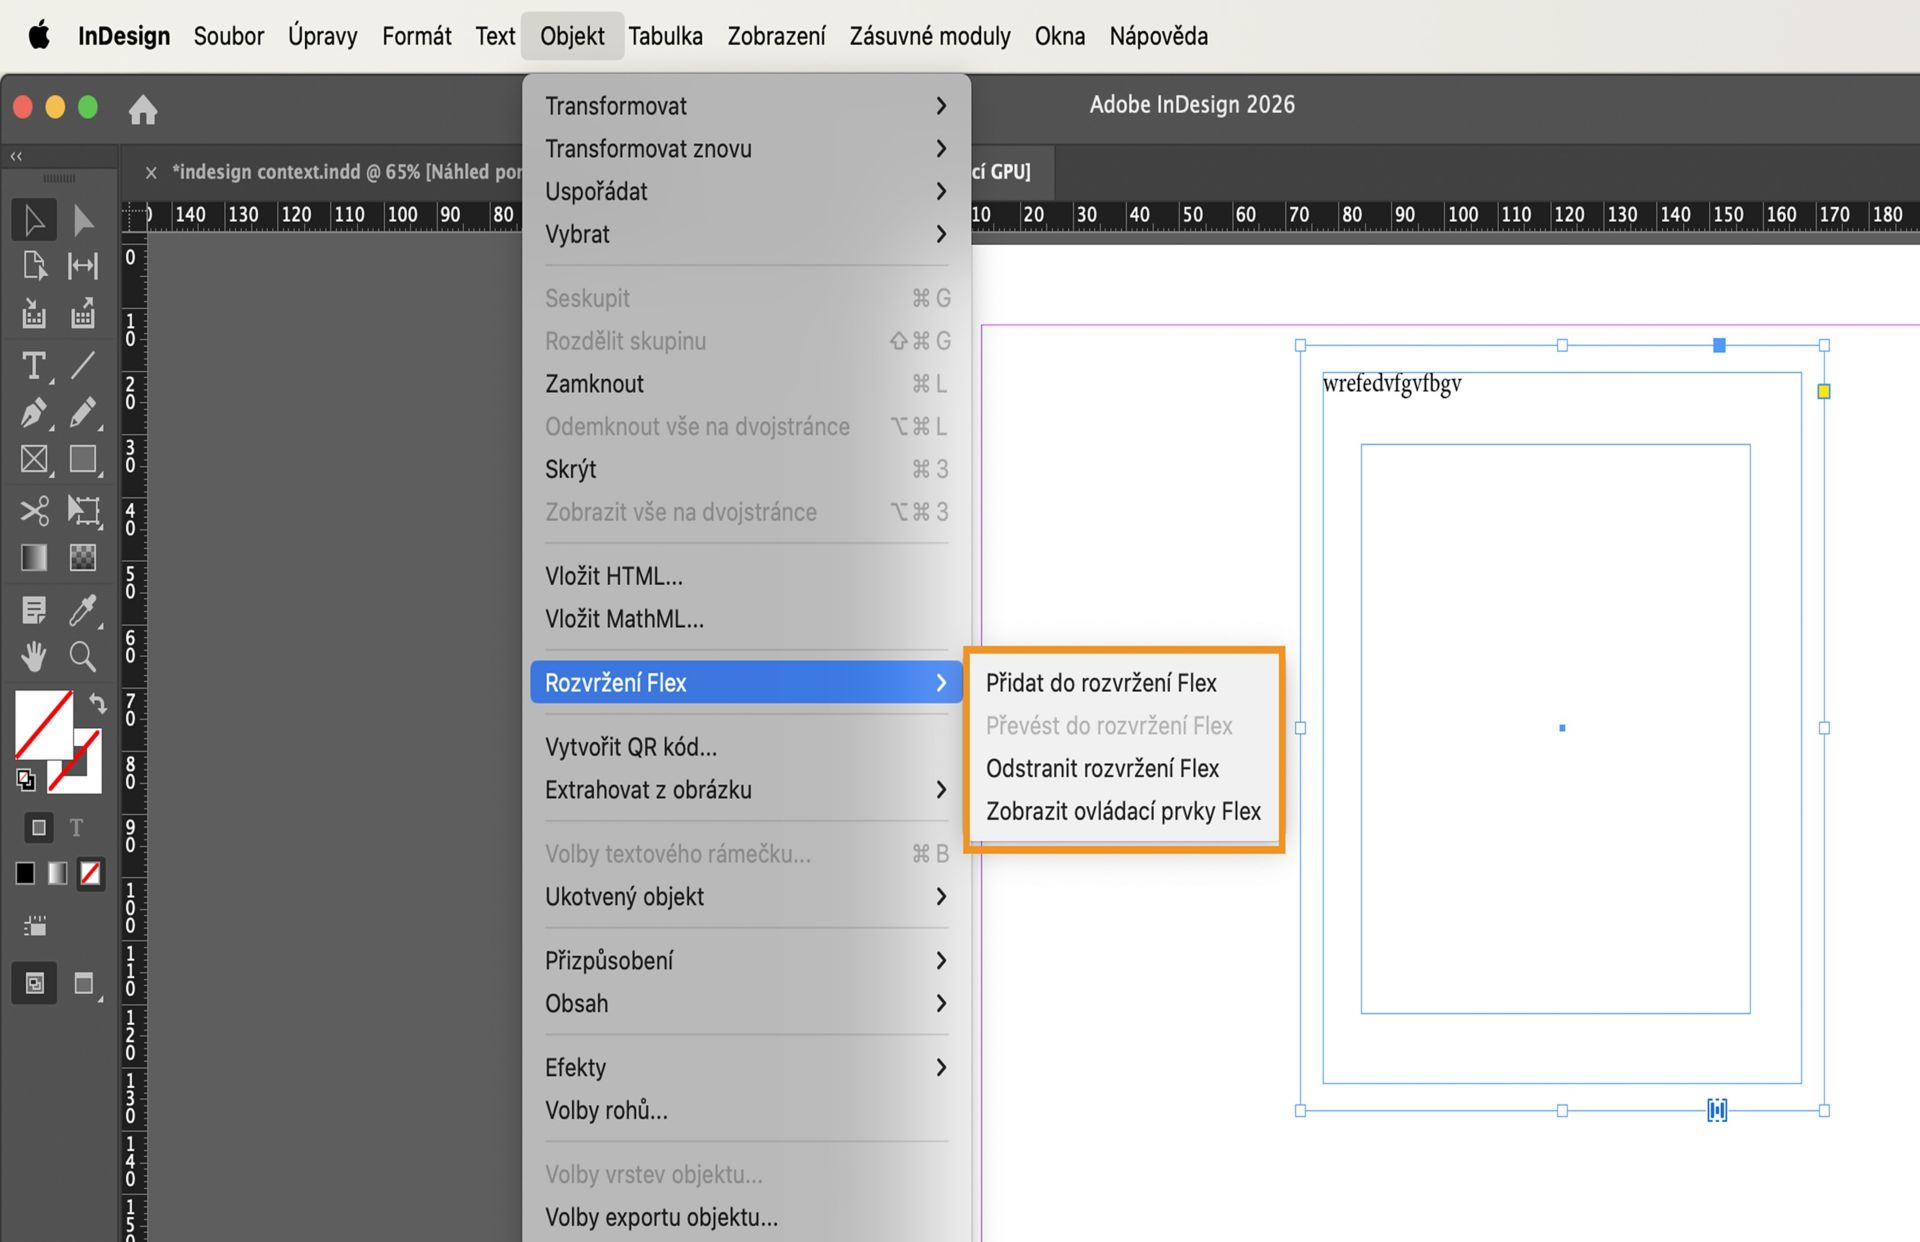Viewport: 1920px width, 1242px height.
Task: Click the Home icon near window controls
Action: (x=143, y=110)
